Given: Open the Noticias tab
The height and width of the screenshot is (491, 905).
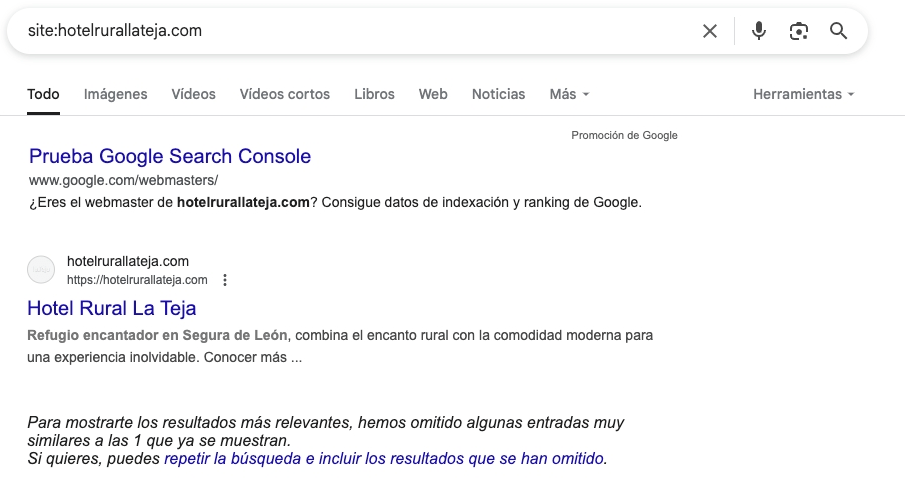Looking at the screenshot, I should pos(499,94).
